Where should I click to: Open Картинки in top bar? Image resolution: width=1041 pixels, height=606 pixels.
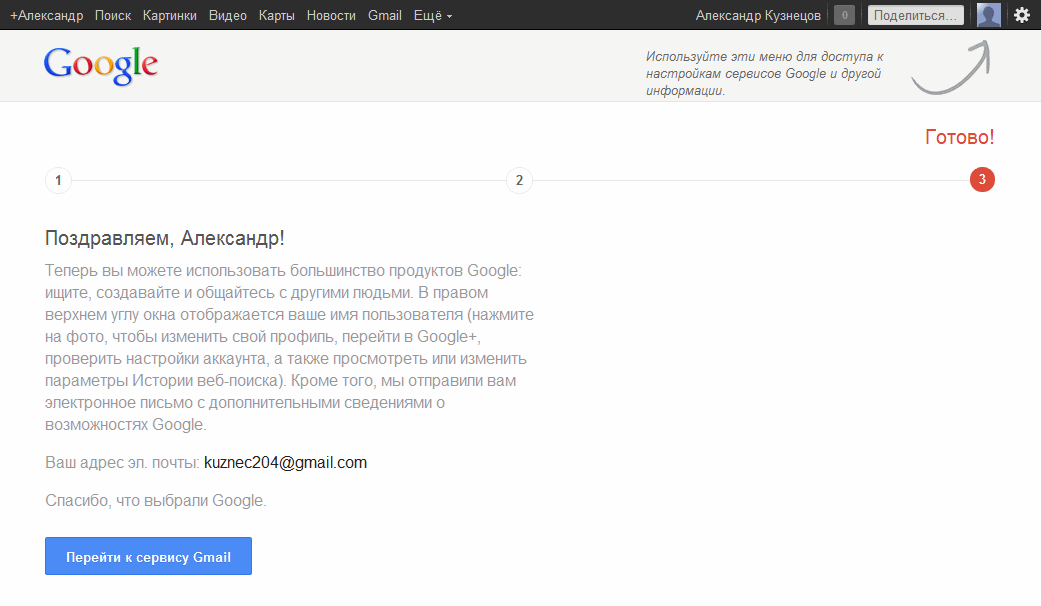pyautogui.click(x=169, y=15)
